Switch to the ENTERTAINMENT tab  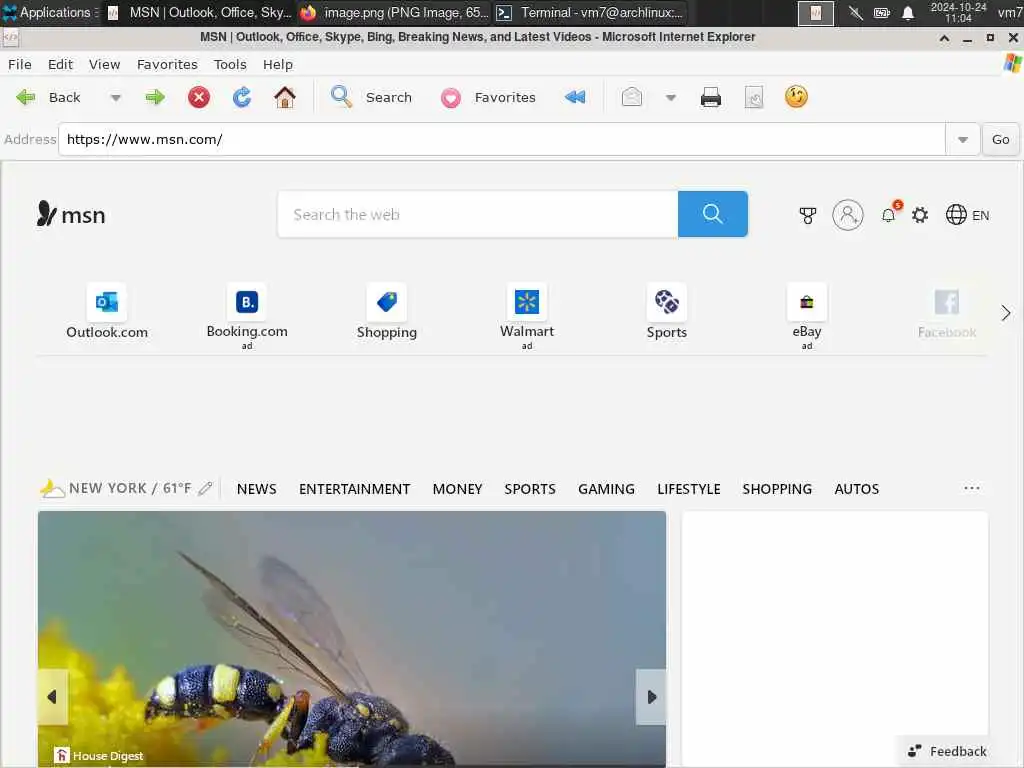(x=355, y=489)
